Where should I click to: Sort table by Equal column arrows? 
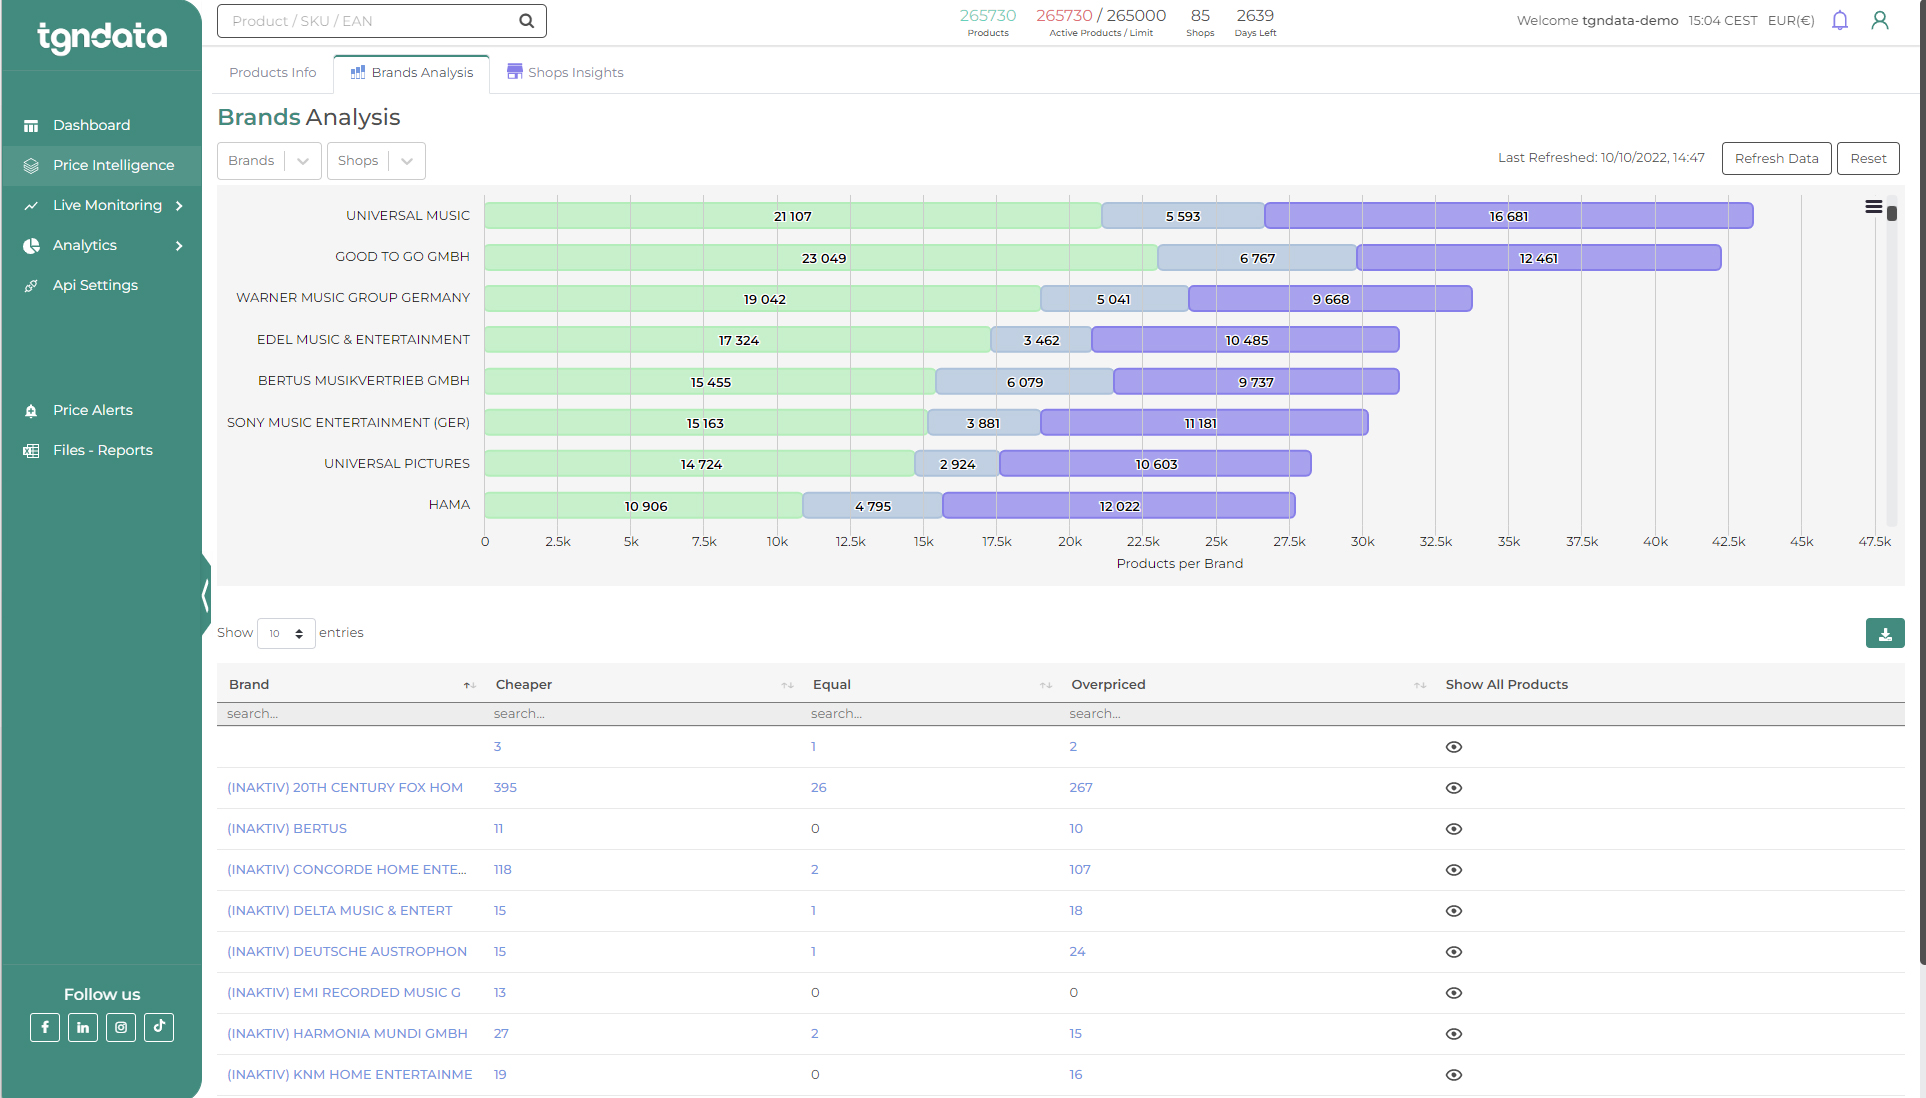coord(1046,685)
